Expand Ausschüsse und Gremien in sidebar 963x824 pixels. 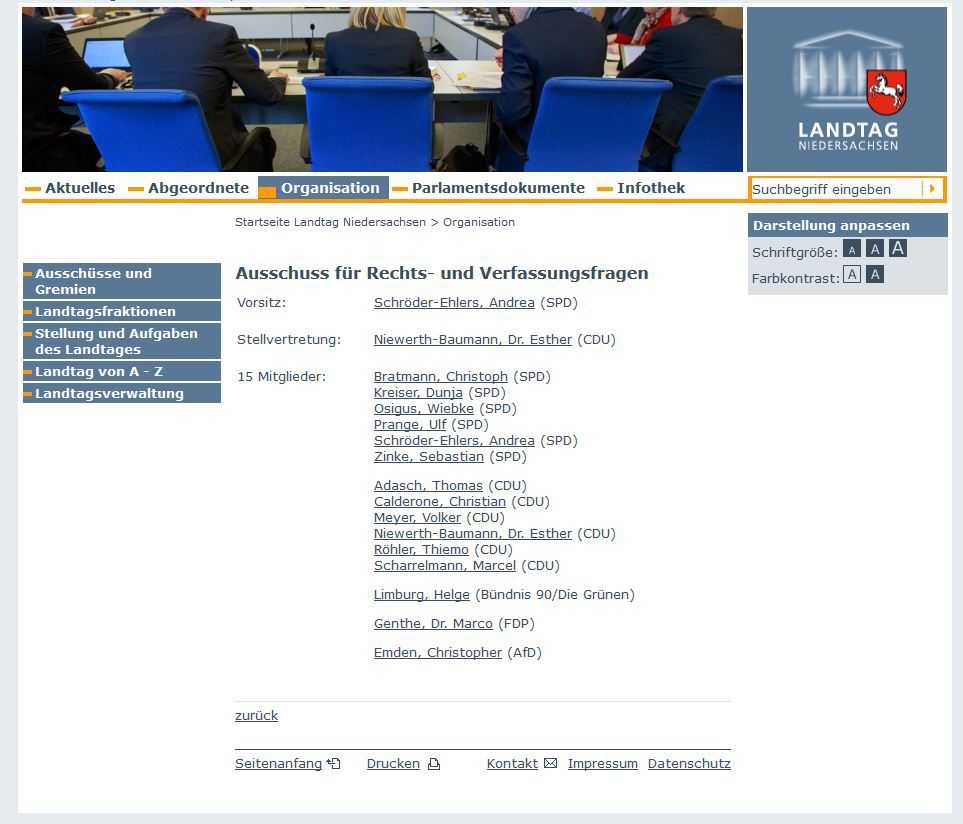tap(122, 281)
